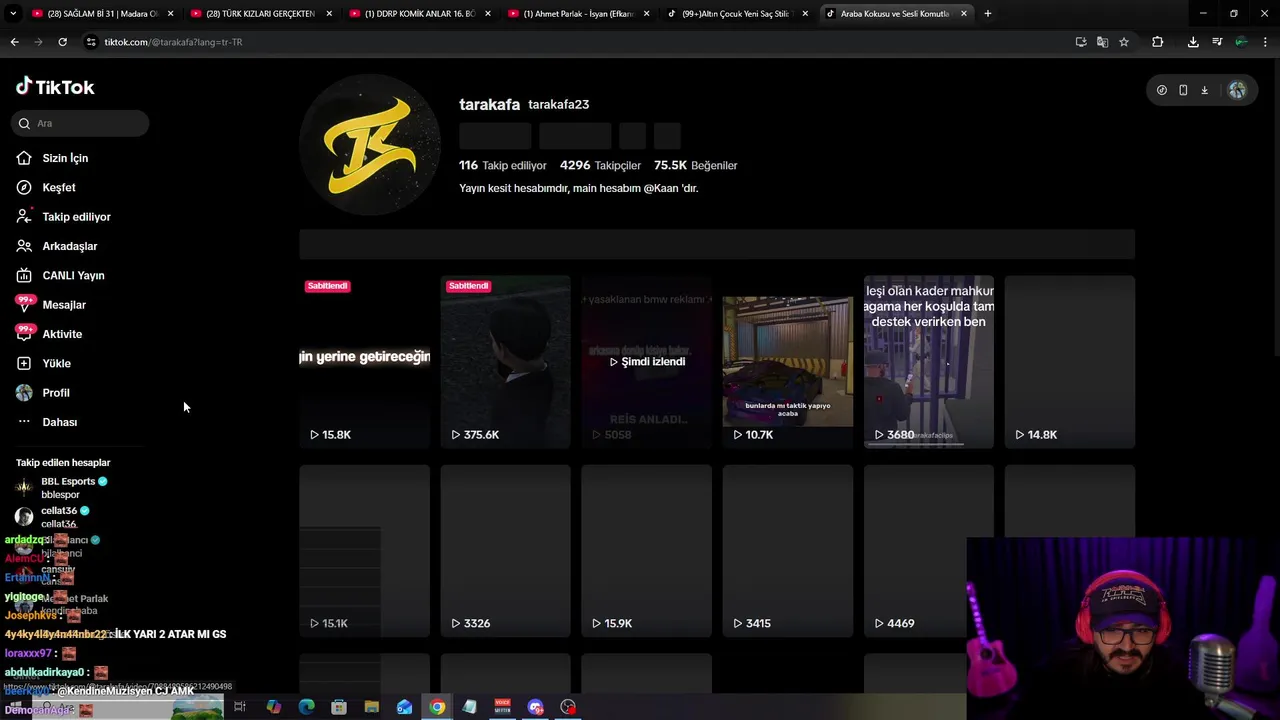Switch to Altın Çocuk Yeni Saç Stili tab
The height and width of the screenshot is (720, 1280).
pyautogui.click(x=737, y=14)
